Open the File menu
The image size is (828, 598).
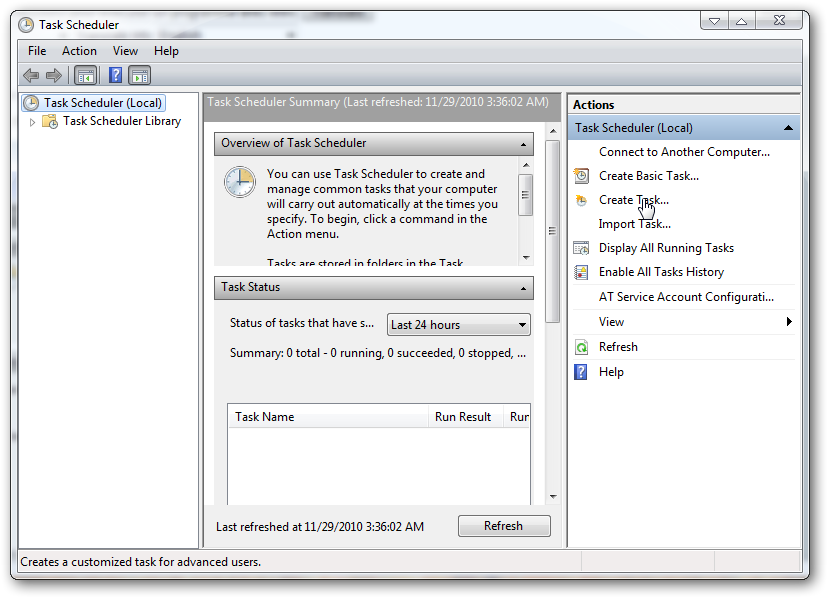tap(37, 51)
